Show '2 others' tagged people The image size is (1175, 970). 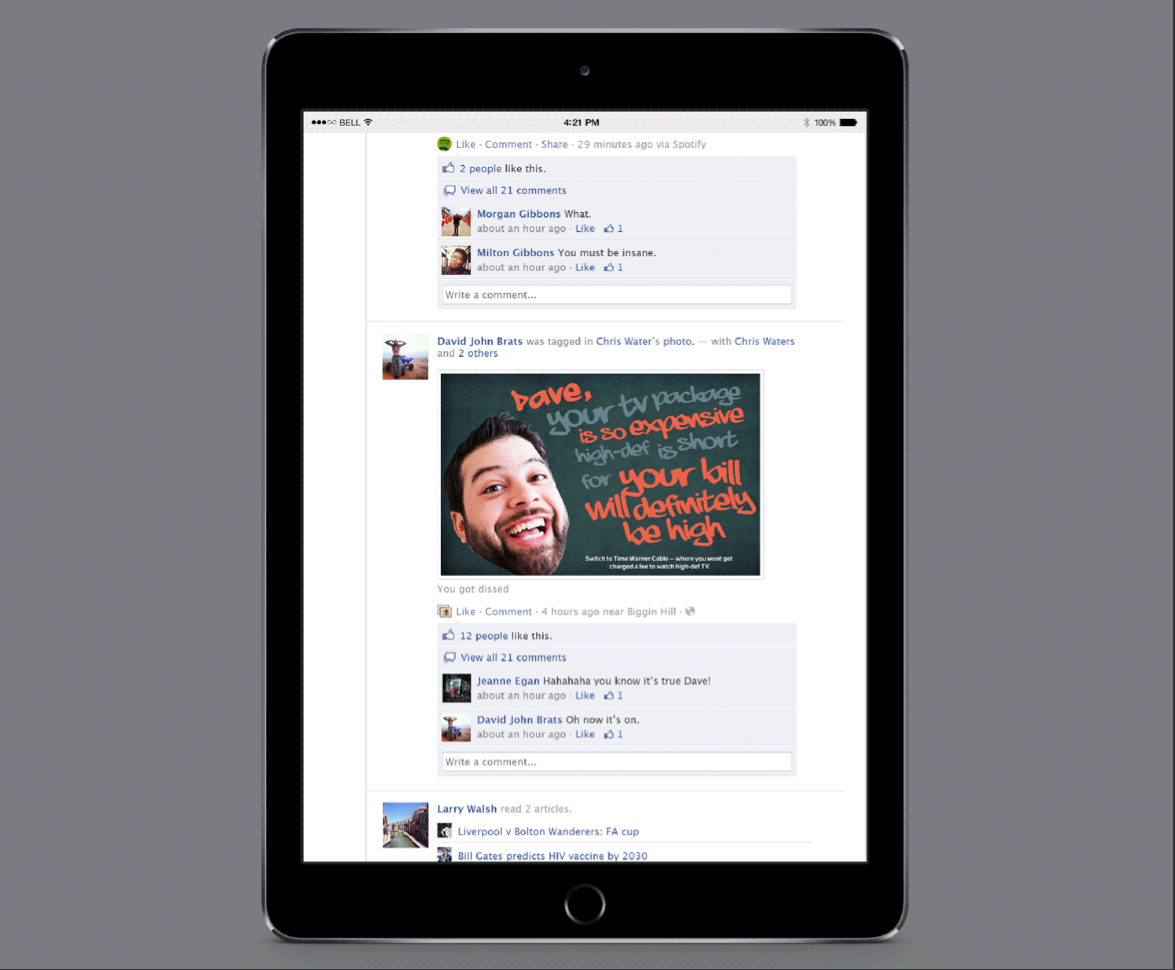[x=478, y=353]
